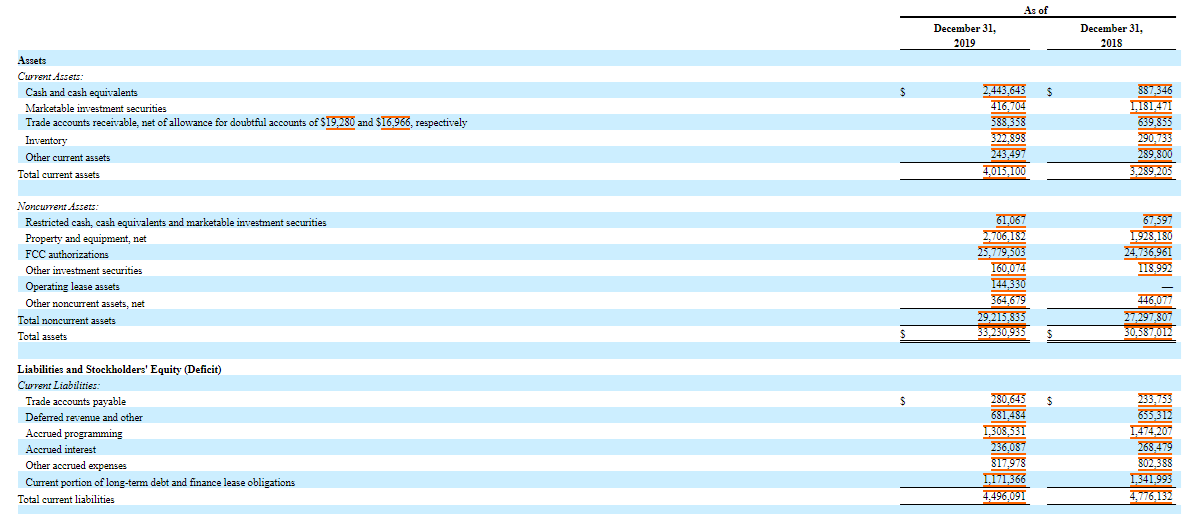Select the amount 233,753
This screenshot has width=1202, height=514.
coord(1155,400)
